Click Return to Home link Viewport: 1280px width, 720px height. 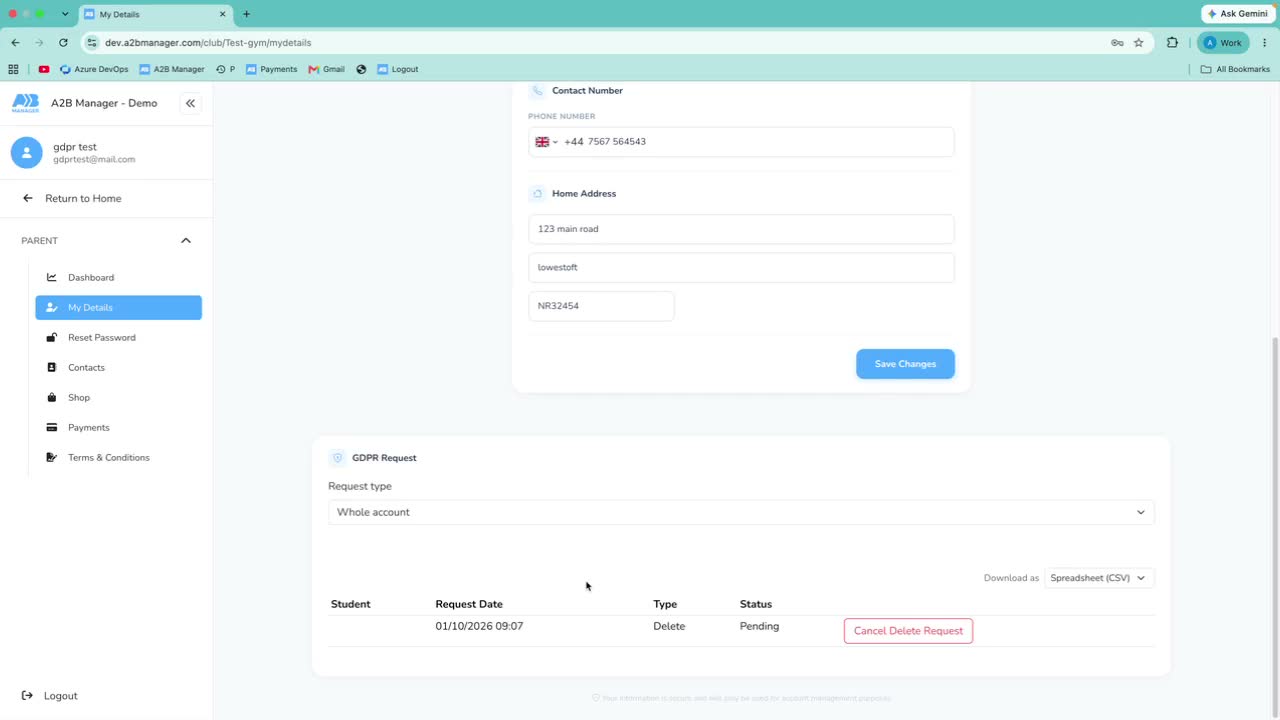(72, 198)
